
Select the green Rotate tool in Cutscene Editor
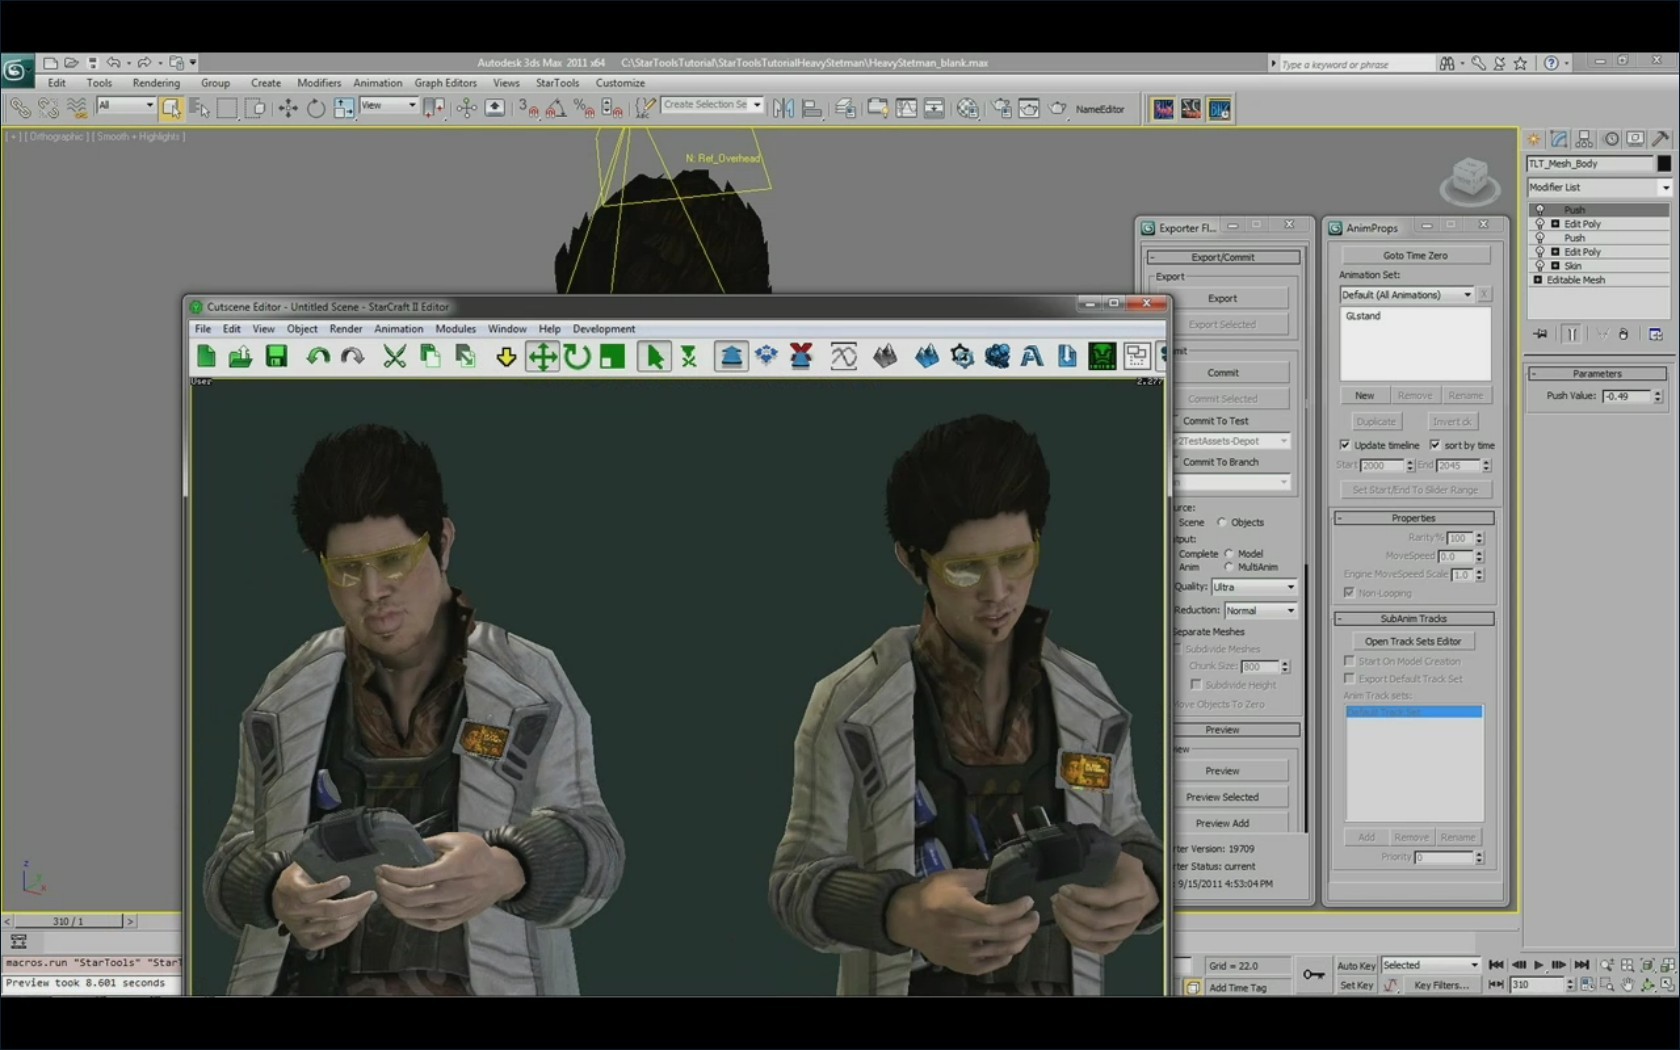point(577,356)
